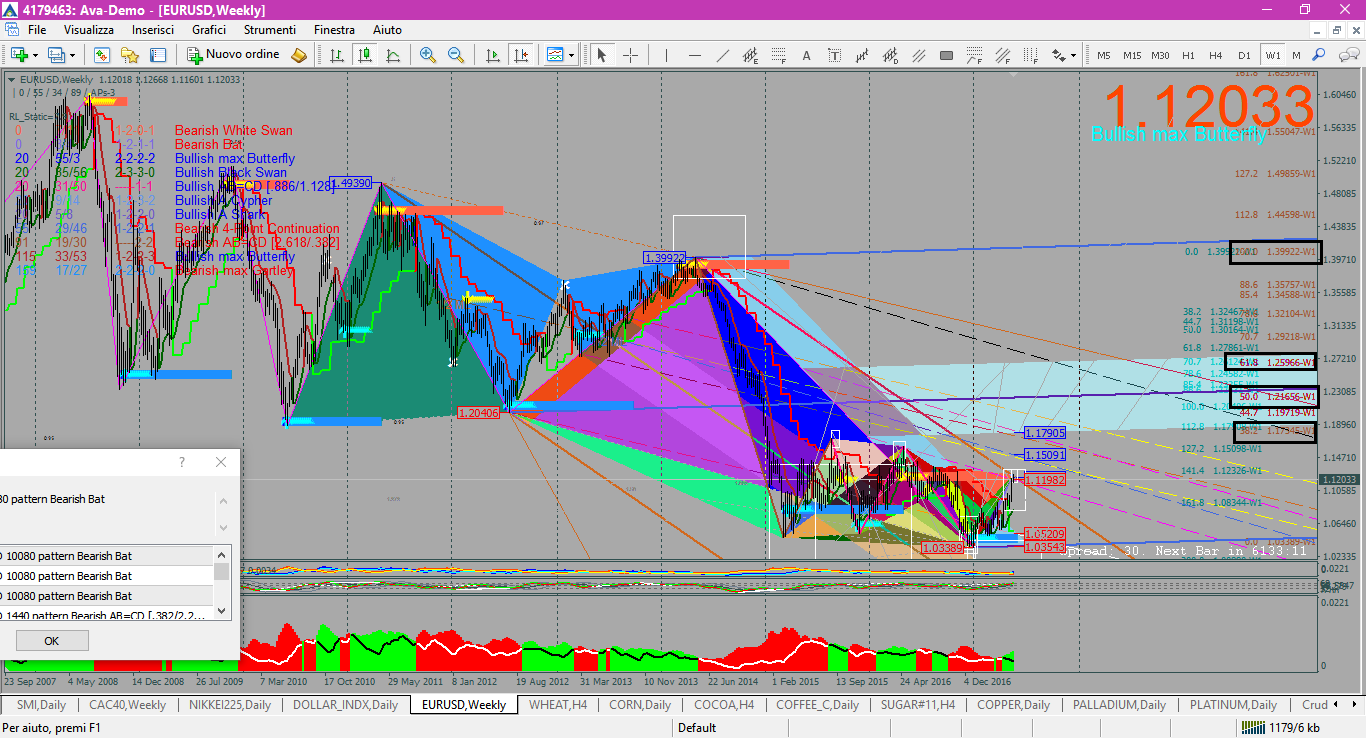1366x738 pixels.
Task: Open the Strumenti menu
Action: pyautogui.click(x=270, y=30)
